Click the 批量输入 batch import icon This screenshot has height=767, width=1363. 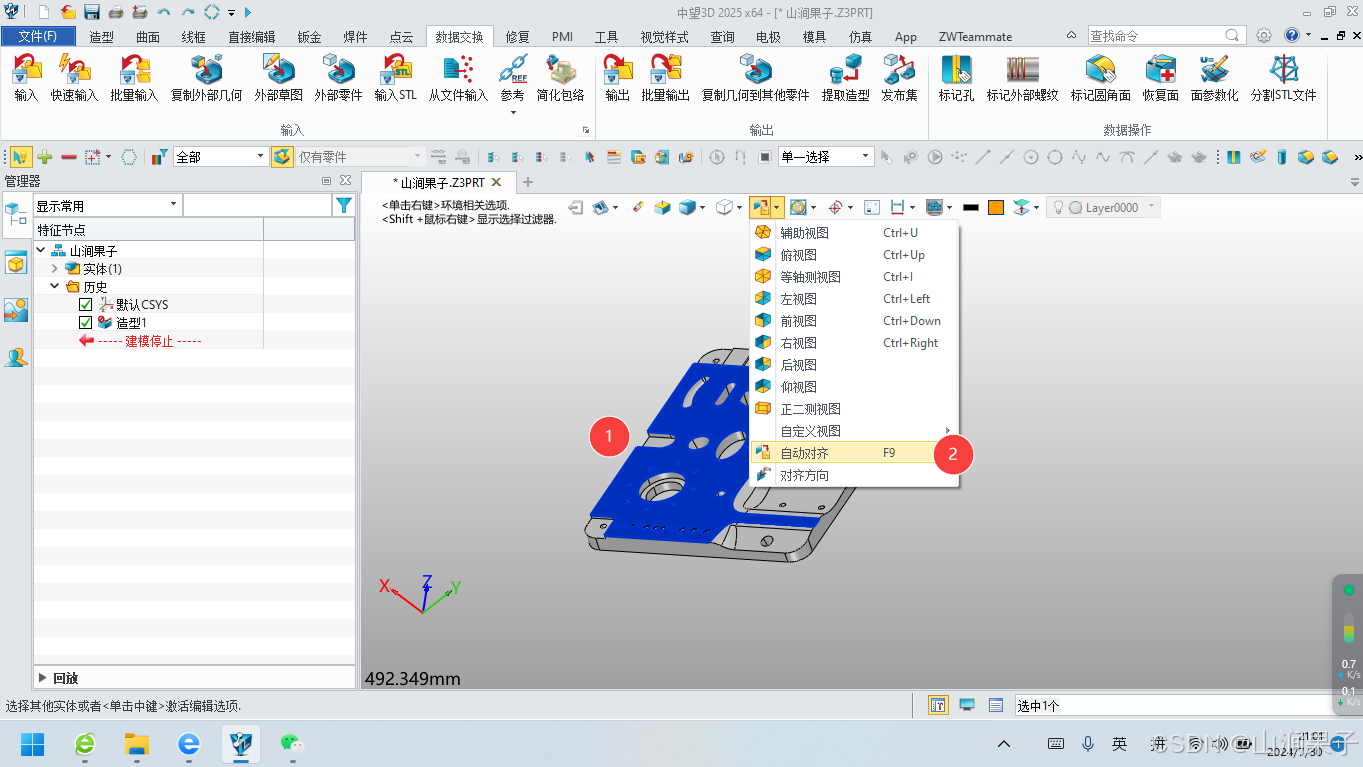pyautogui.click(x=134, y=70)
